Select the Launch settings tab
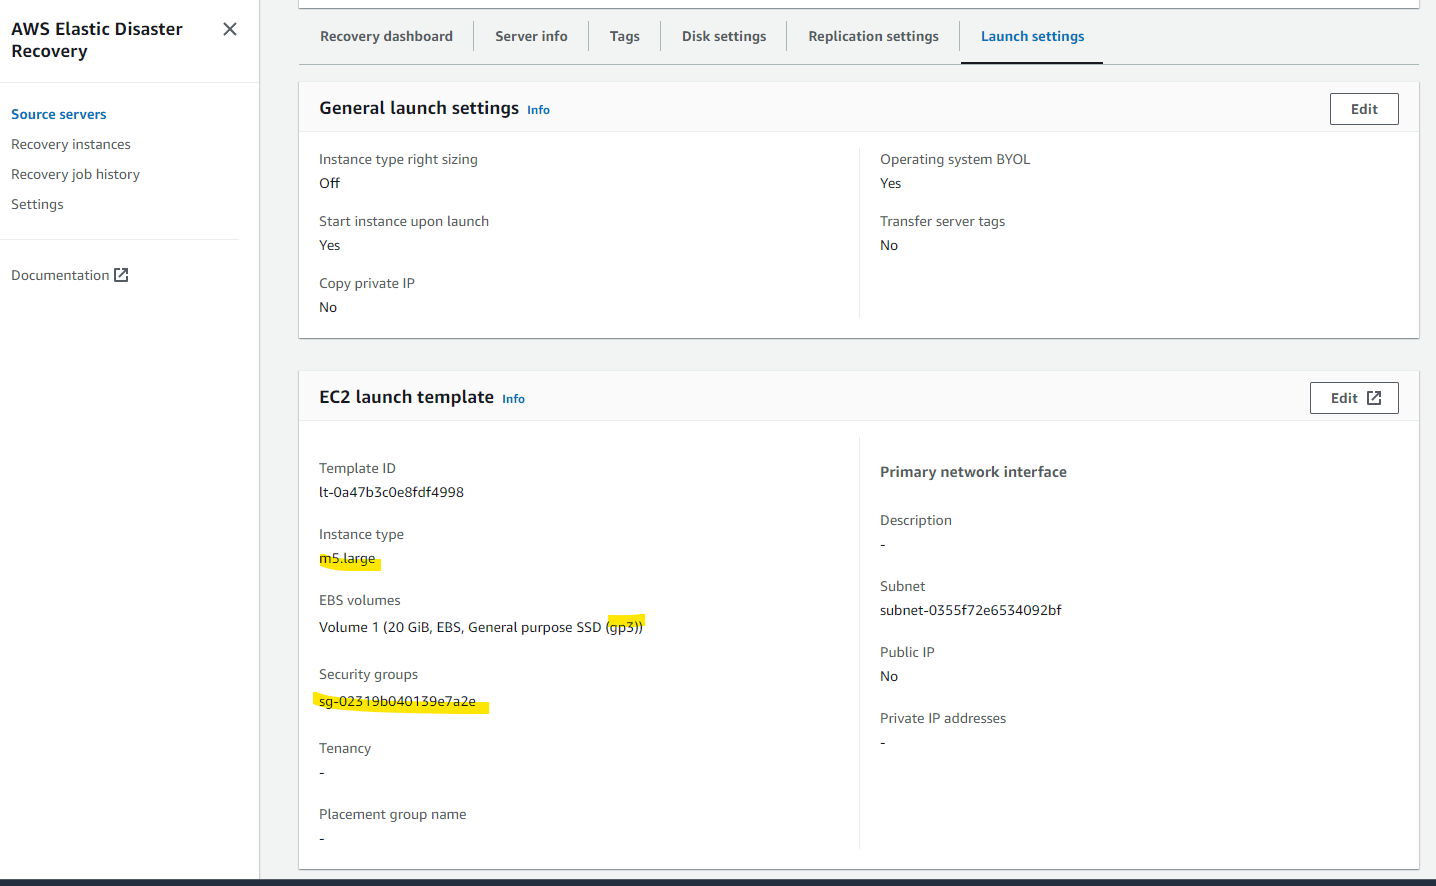This screenshot has width=1436, height=886. [1032, 36]
